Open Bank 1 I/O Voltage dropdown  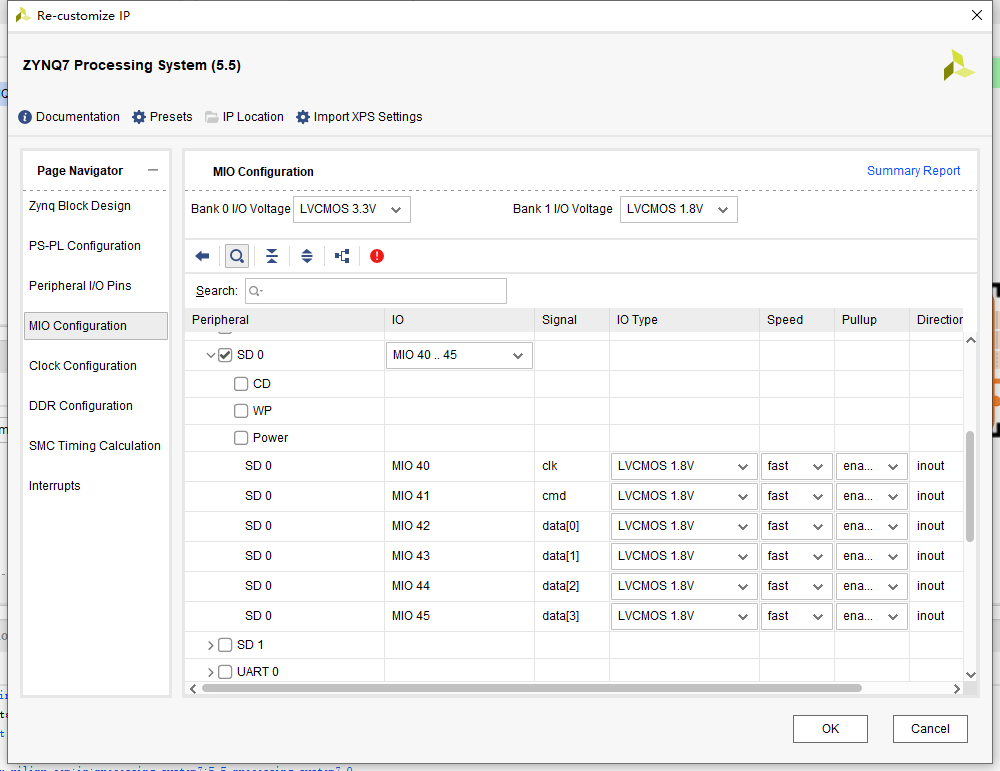tap(679, 209)
